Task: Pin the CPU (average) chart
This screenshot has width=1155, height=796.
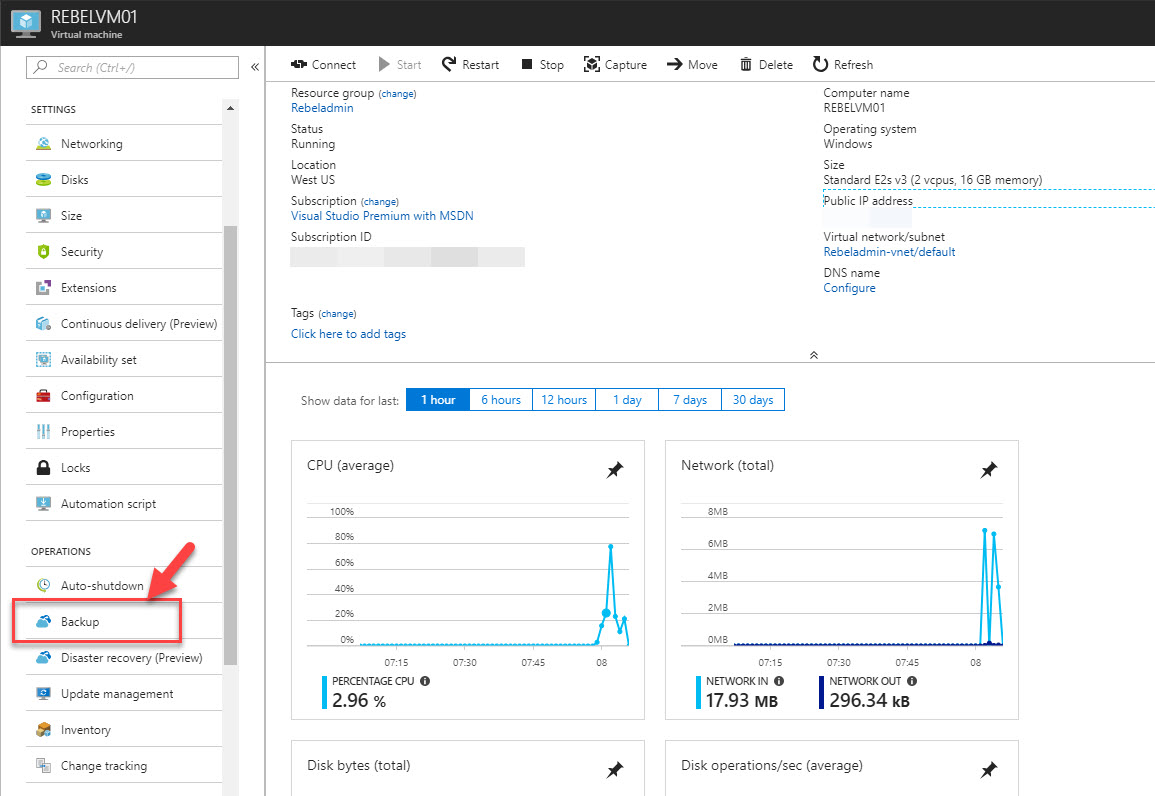Action: point(614,470)
